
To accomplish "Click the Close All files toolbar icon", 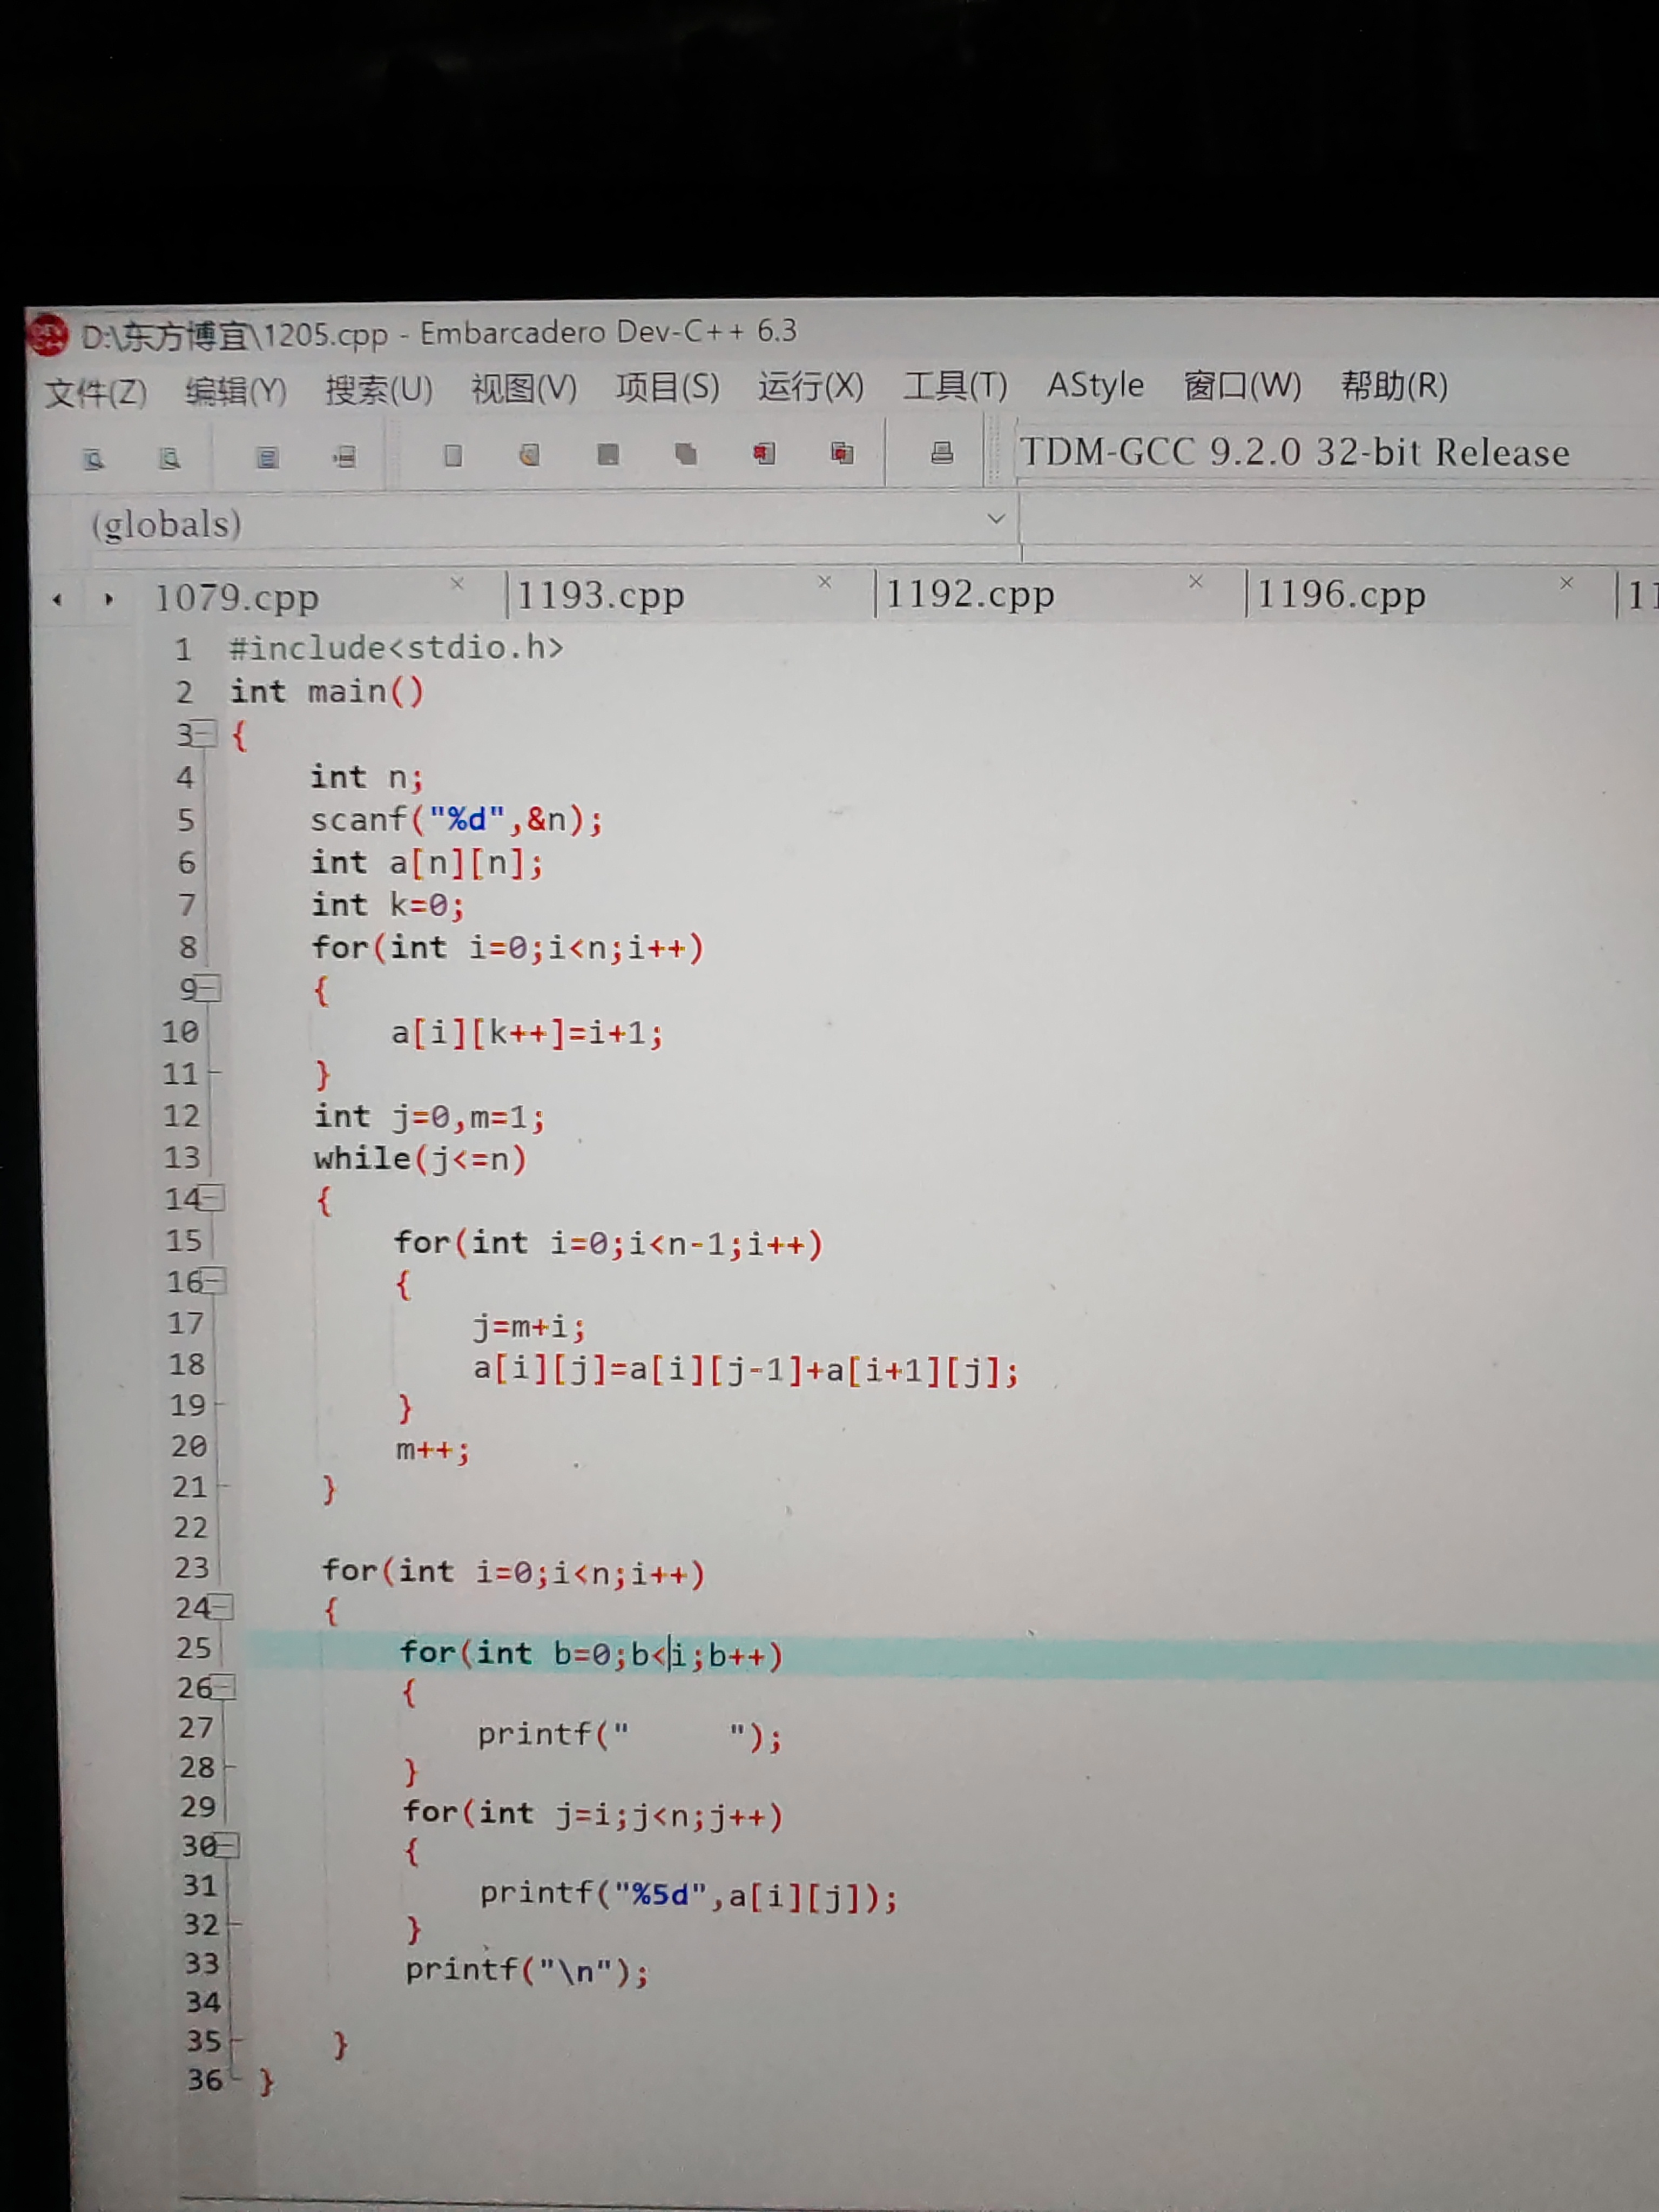I will pyautogui.click(x=842, y=453).
